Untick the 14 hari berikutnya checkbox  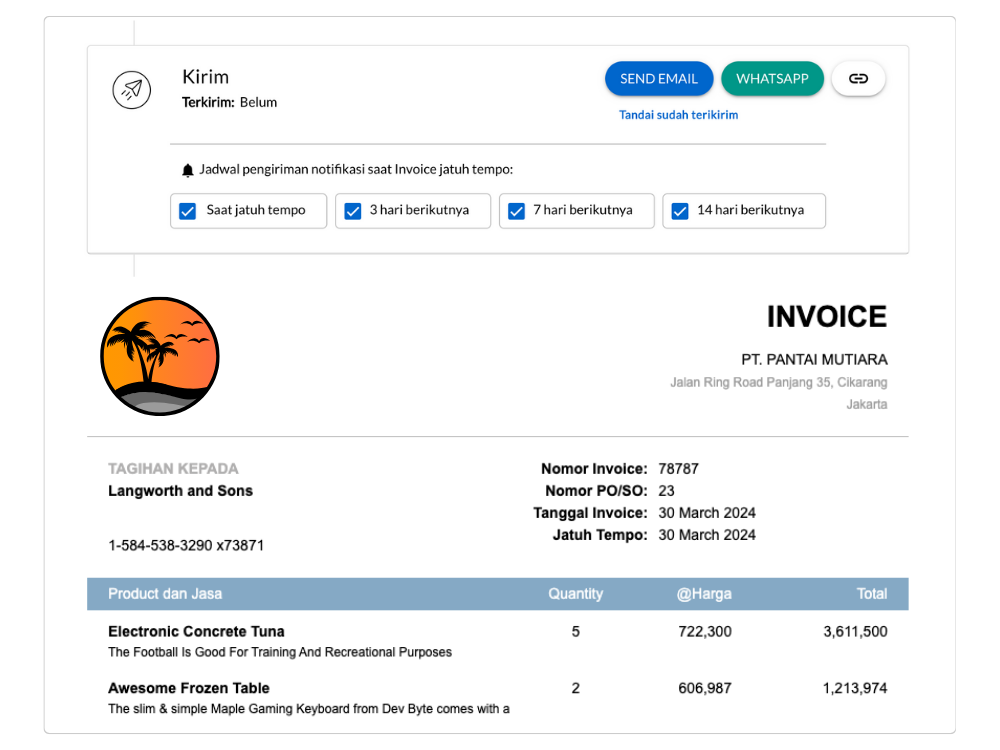(x=680, y=211)
